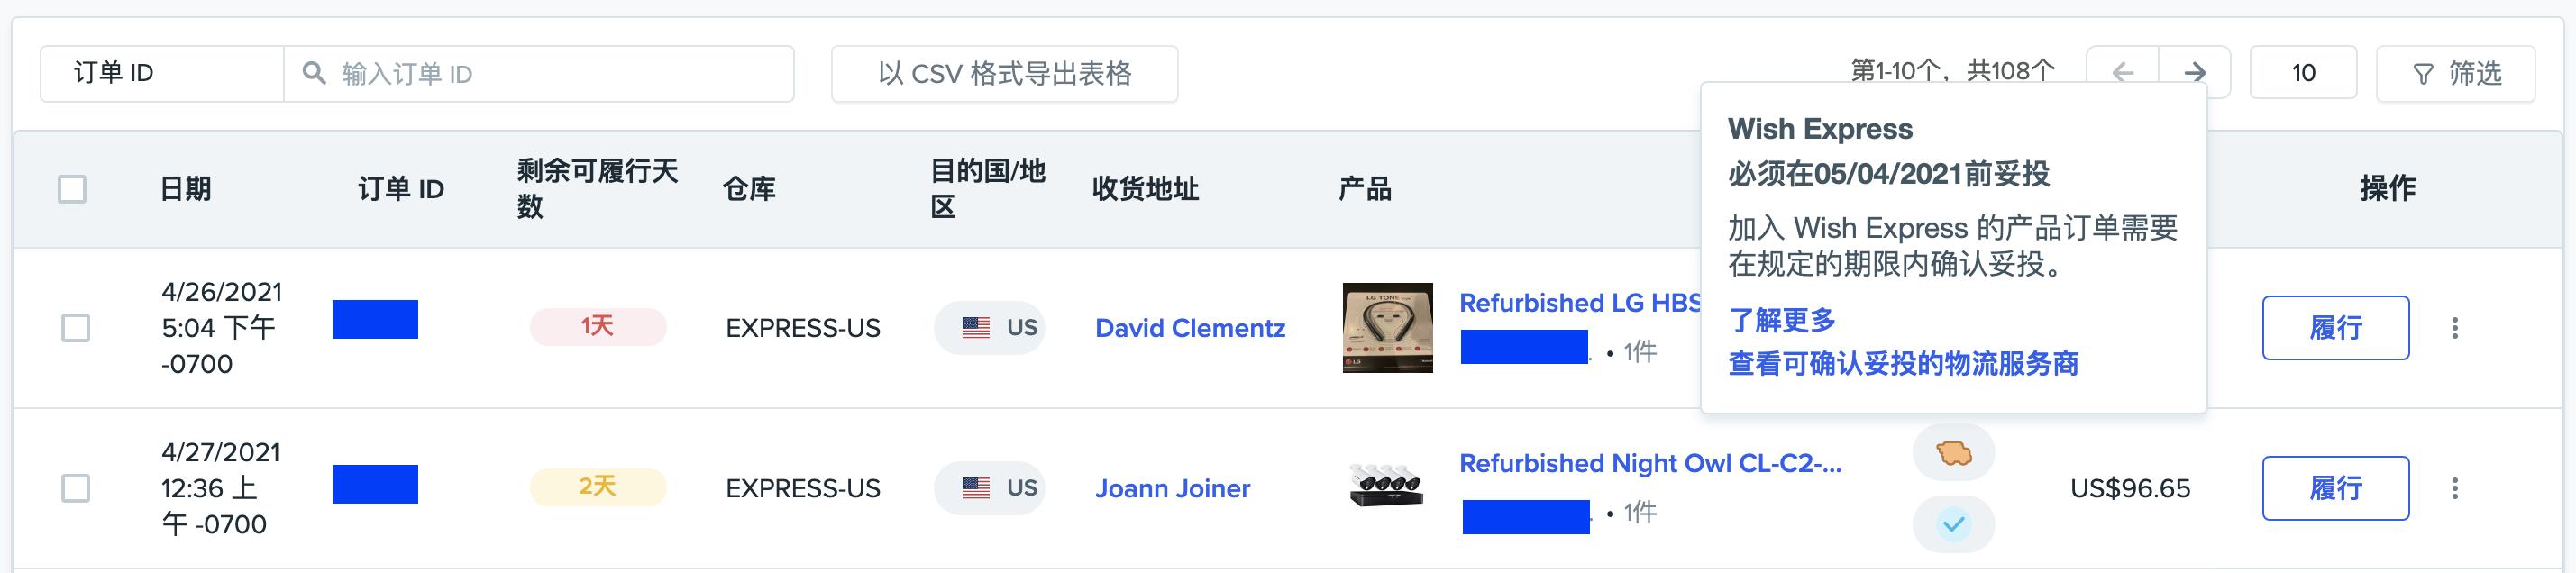Viewport: 2576px width, 573px height.
Task: Click the orange Wish Express badge icon
Action: (1953, 453)
